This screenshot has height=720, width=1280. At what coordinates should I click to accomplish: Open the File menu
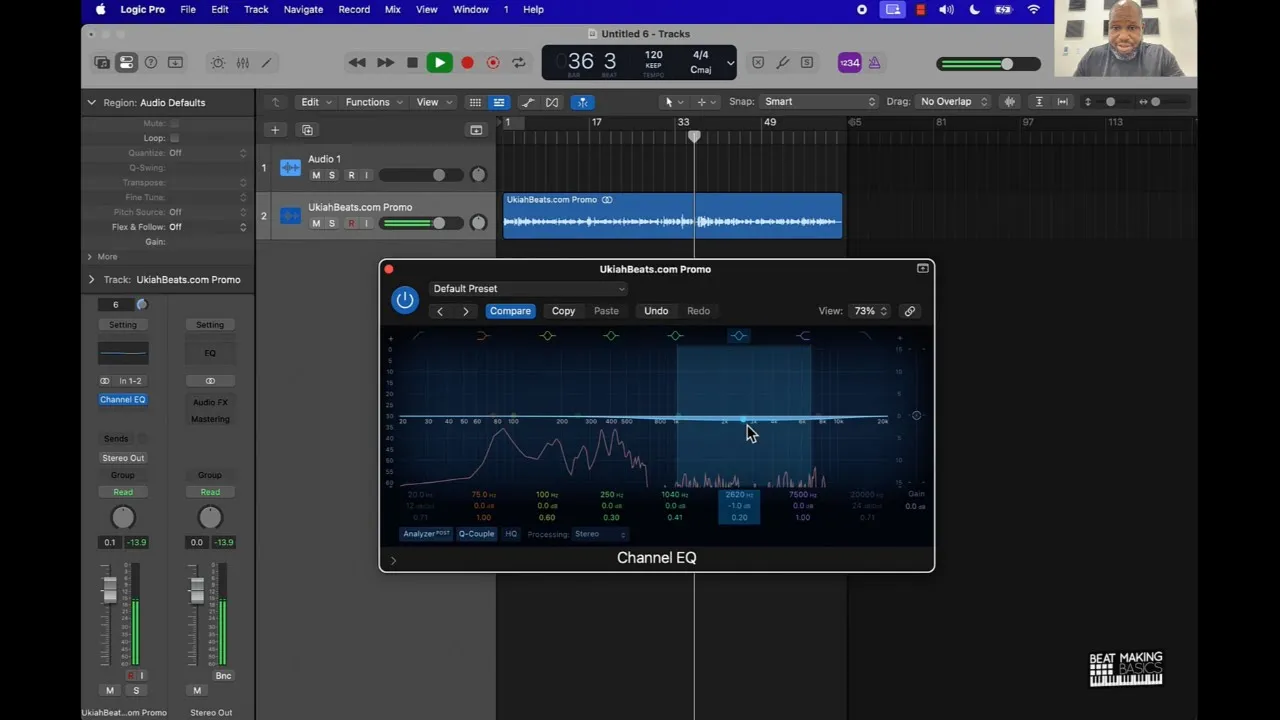188,9
